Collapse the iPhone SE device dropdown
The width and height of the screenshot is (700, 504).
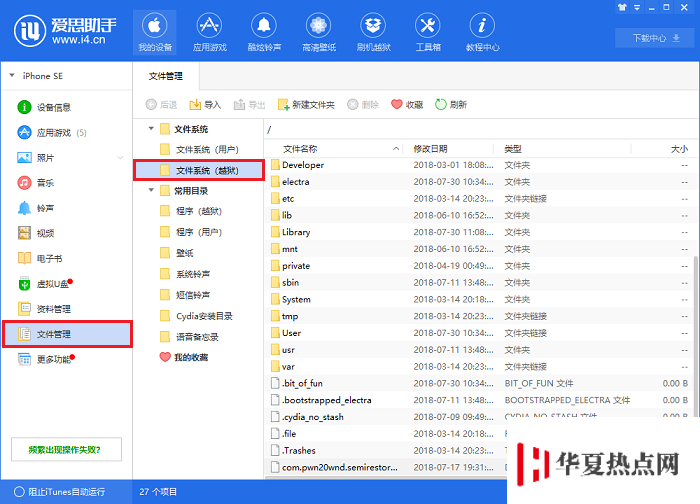click(12, 75)
